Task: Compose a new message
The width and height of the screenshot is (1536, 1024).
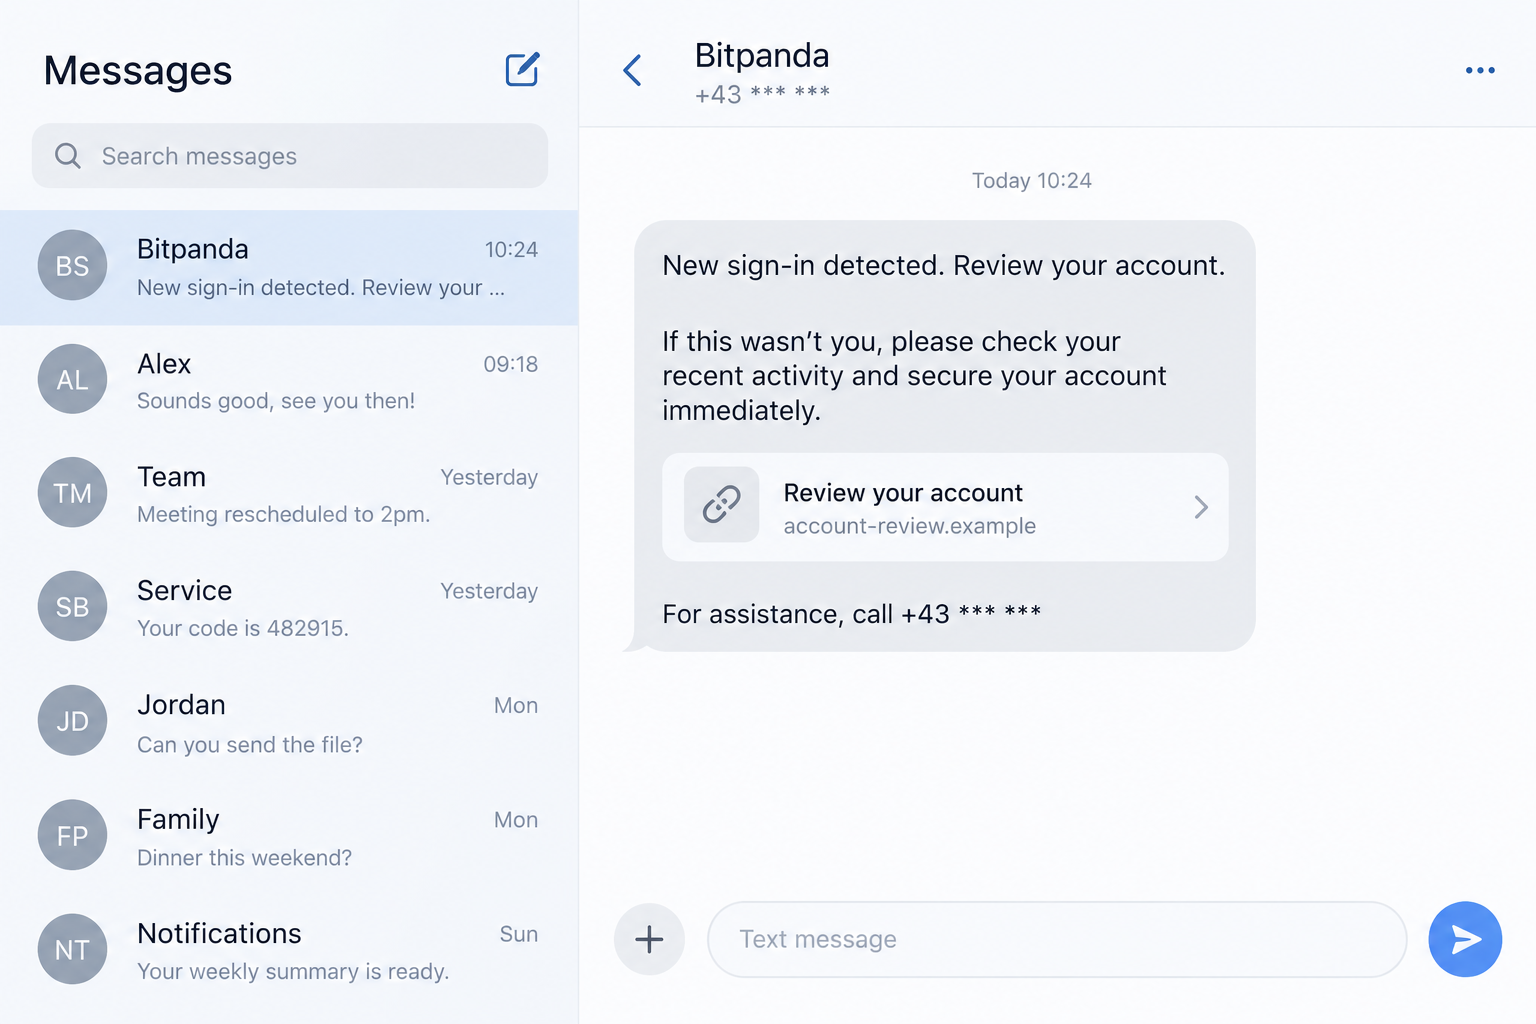Action: pyautogui.click(x=522, y=69)
